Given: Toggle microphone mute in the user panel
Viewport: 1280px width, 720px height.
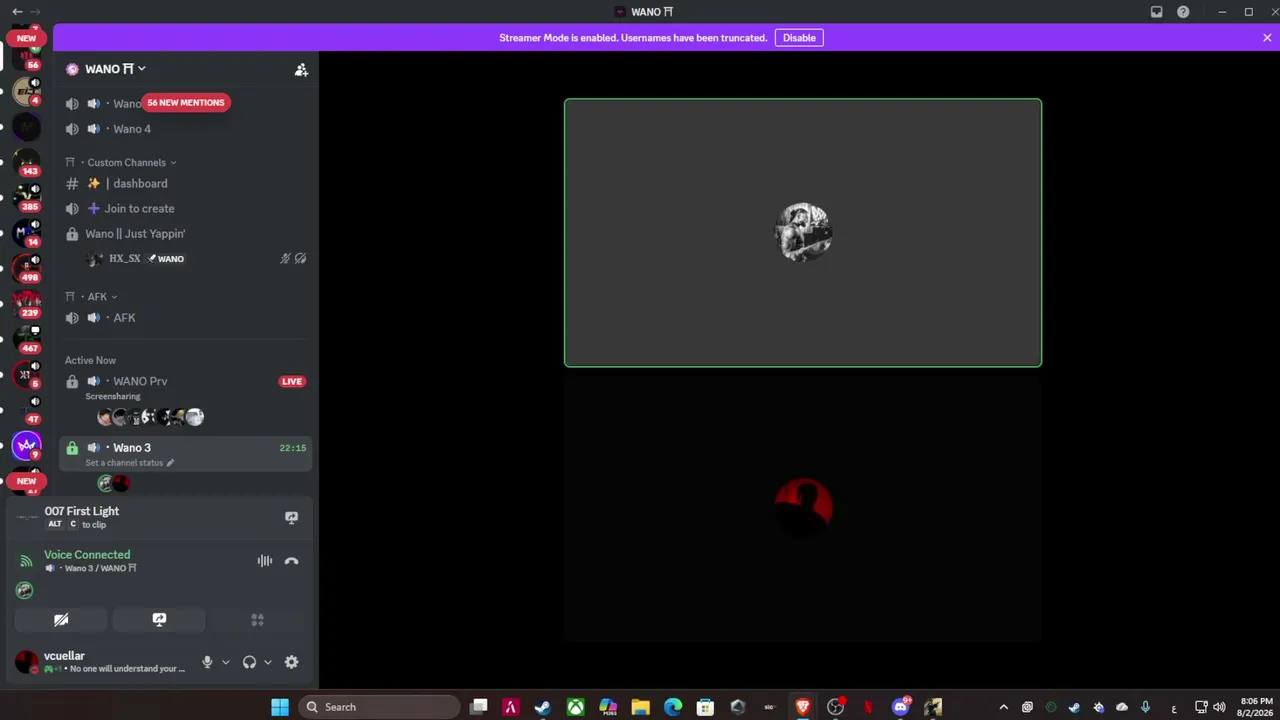Looking at the screenshot, I should (x=208, y=662).
